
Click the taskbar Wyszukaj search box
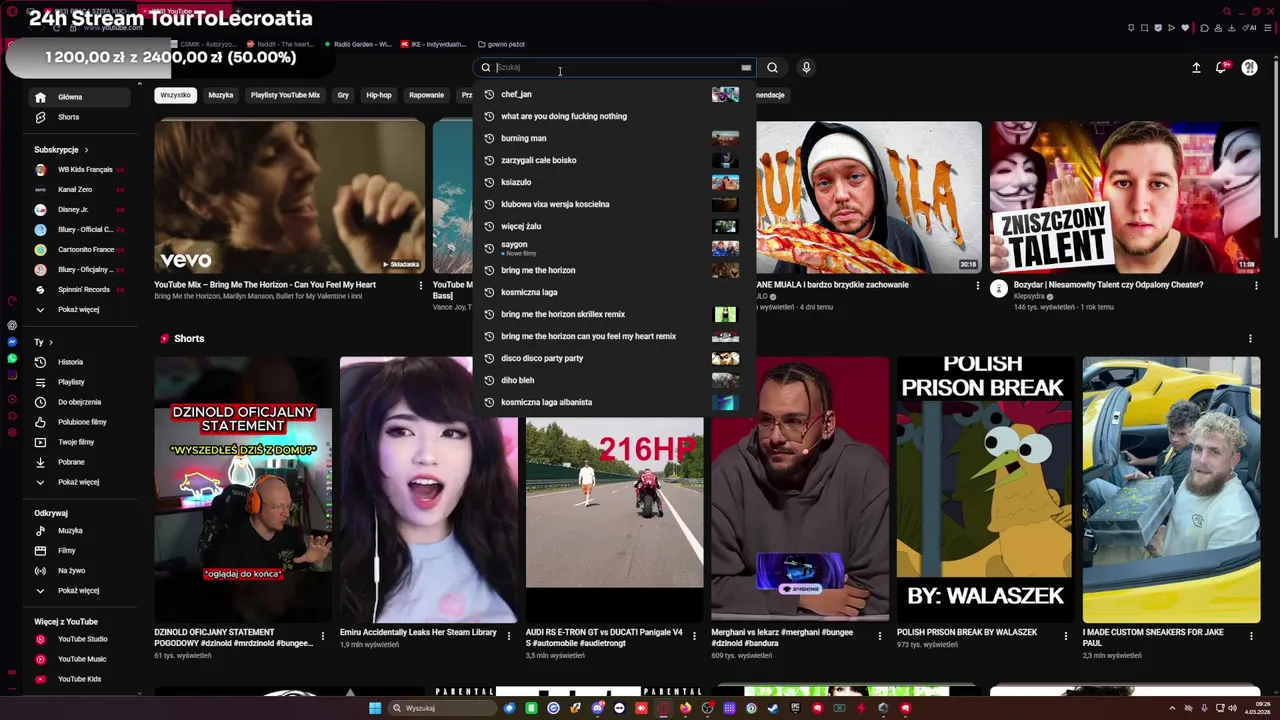tap(442, 708)
